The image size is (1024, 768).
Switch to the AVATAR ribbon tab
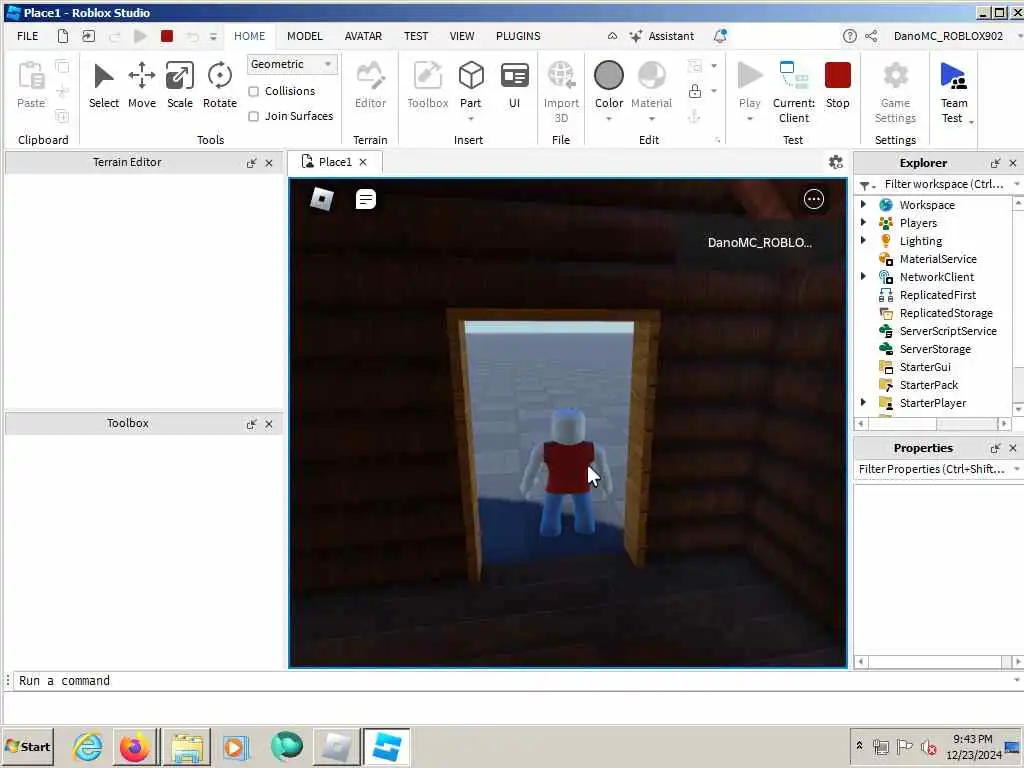(363, 36)
